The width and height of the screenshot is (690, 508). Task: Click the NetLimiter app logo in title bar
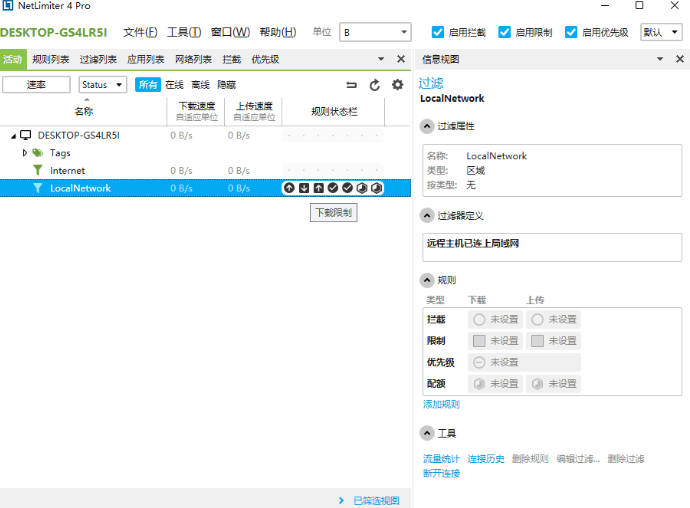pos(7,6)
